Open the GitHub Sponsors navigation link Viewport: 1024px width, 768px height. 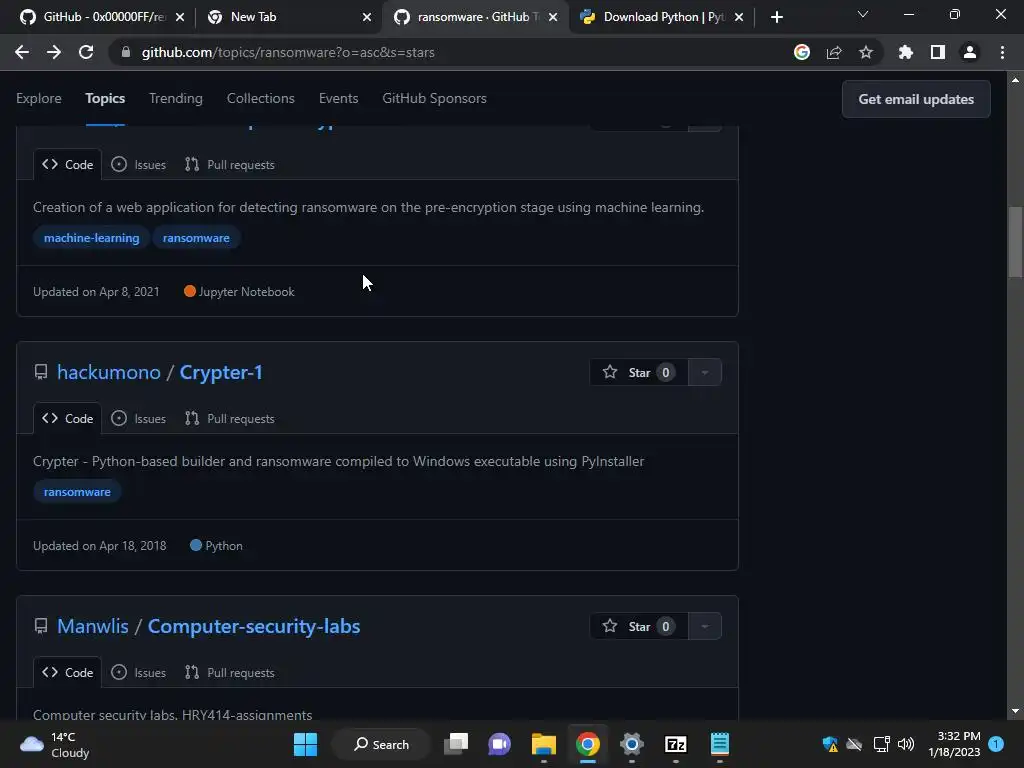[x=434, y=98]
